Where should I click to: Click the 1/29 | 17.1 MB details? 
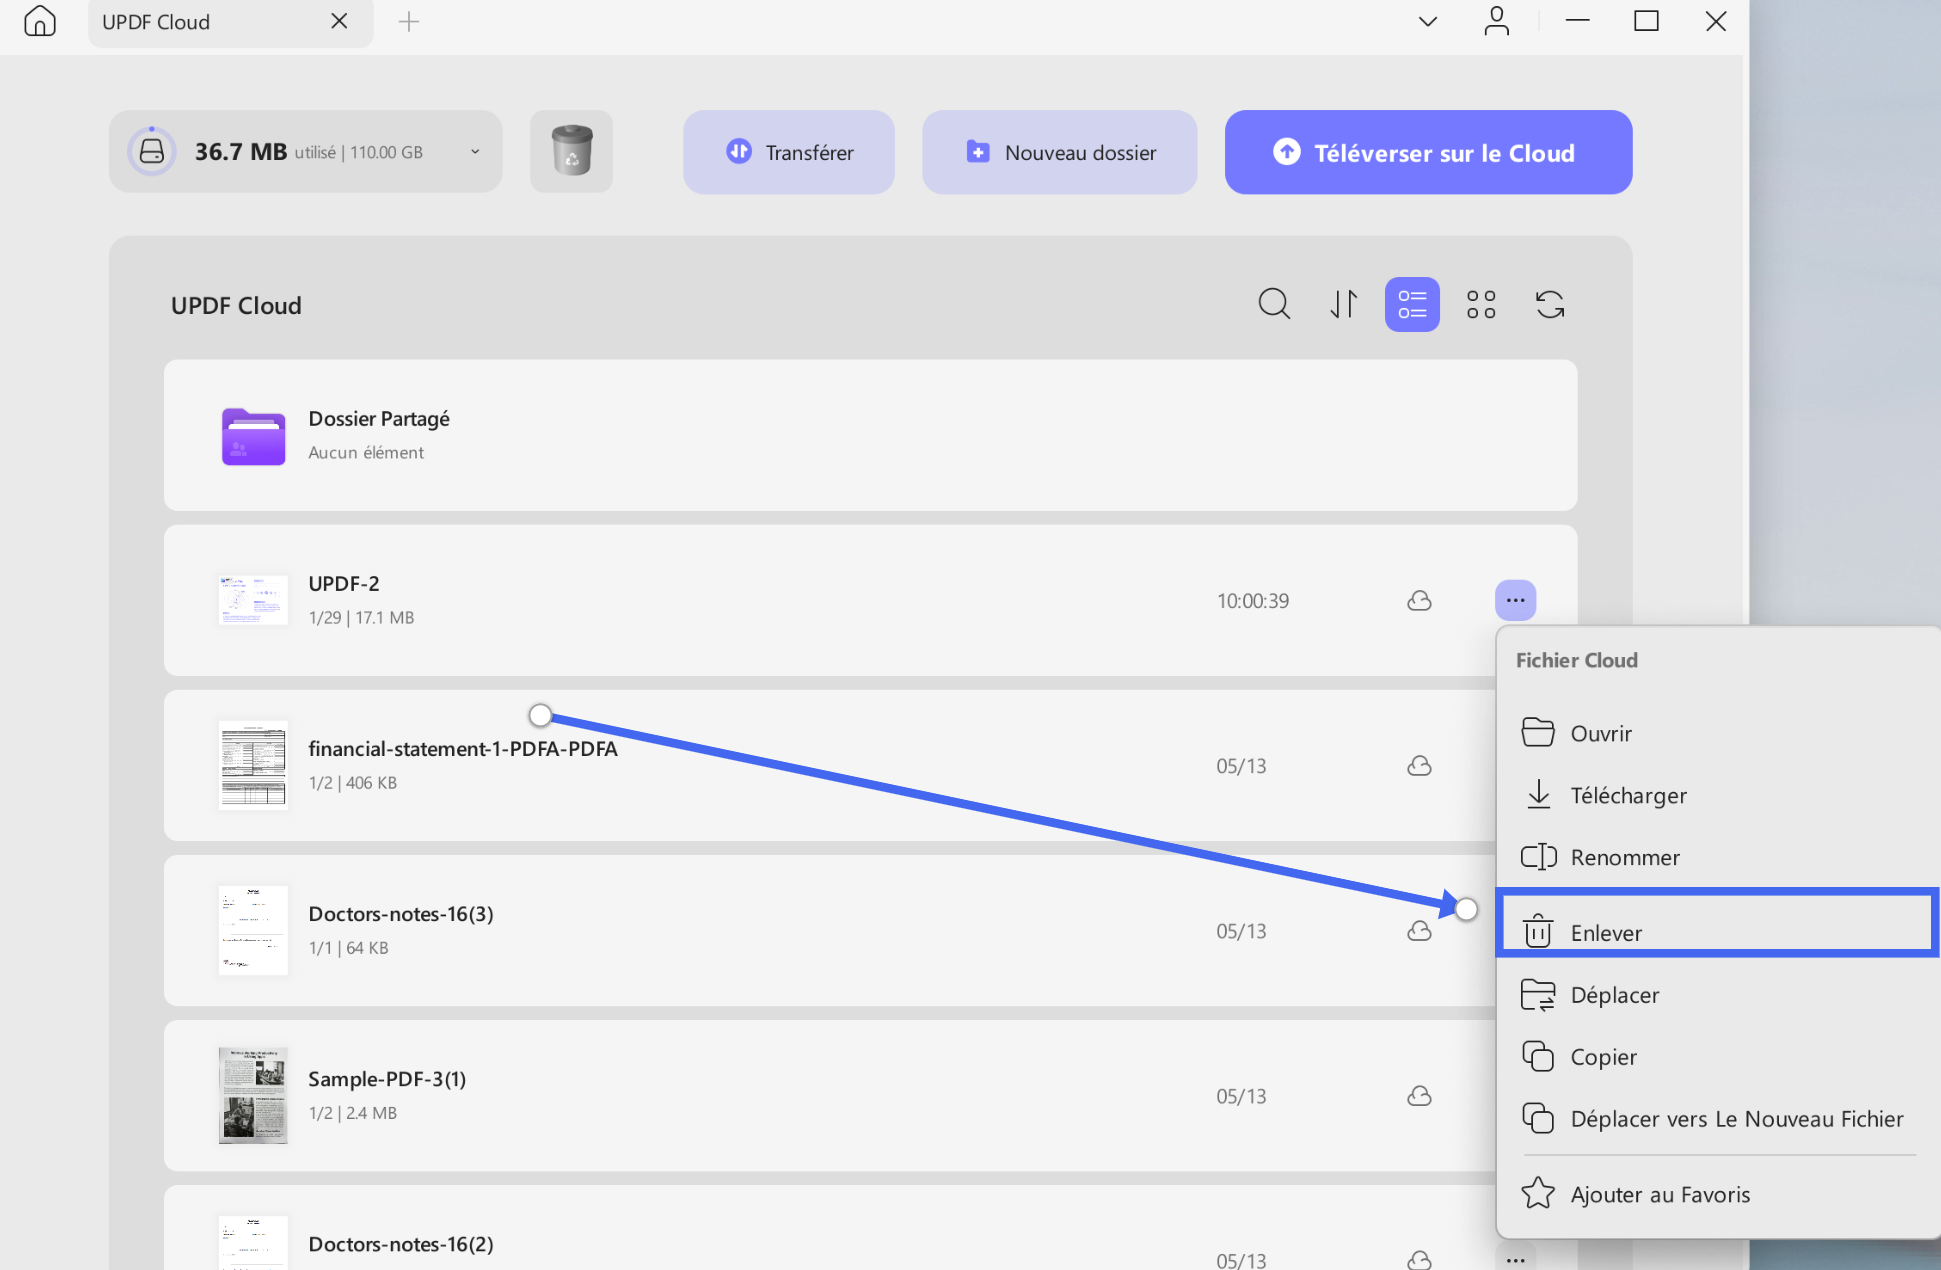click(x=361, y=618)
